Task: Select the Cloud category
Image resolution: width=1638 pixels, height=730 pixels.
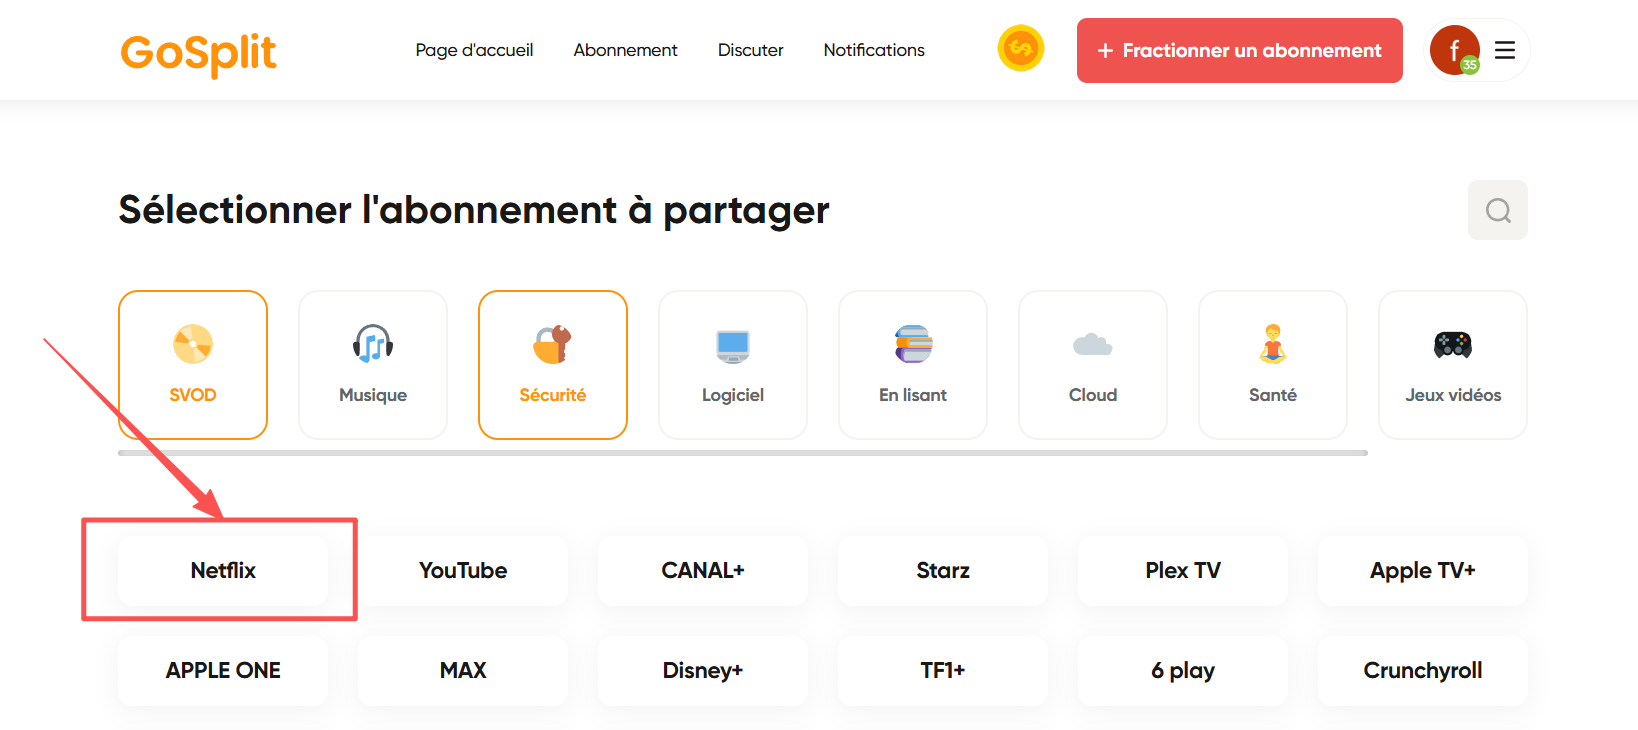Action: click(x=1093, y=365)
